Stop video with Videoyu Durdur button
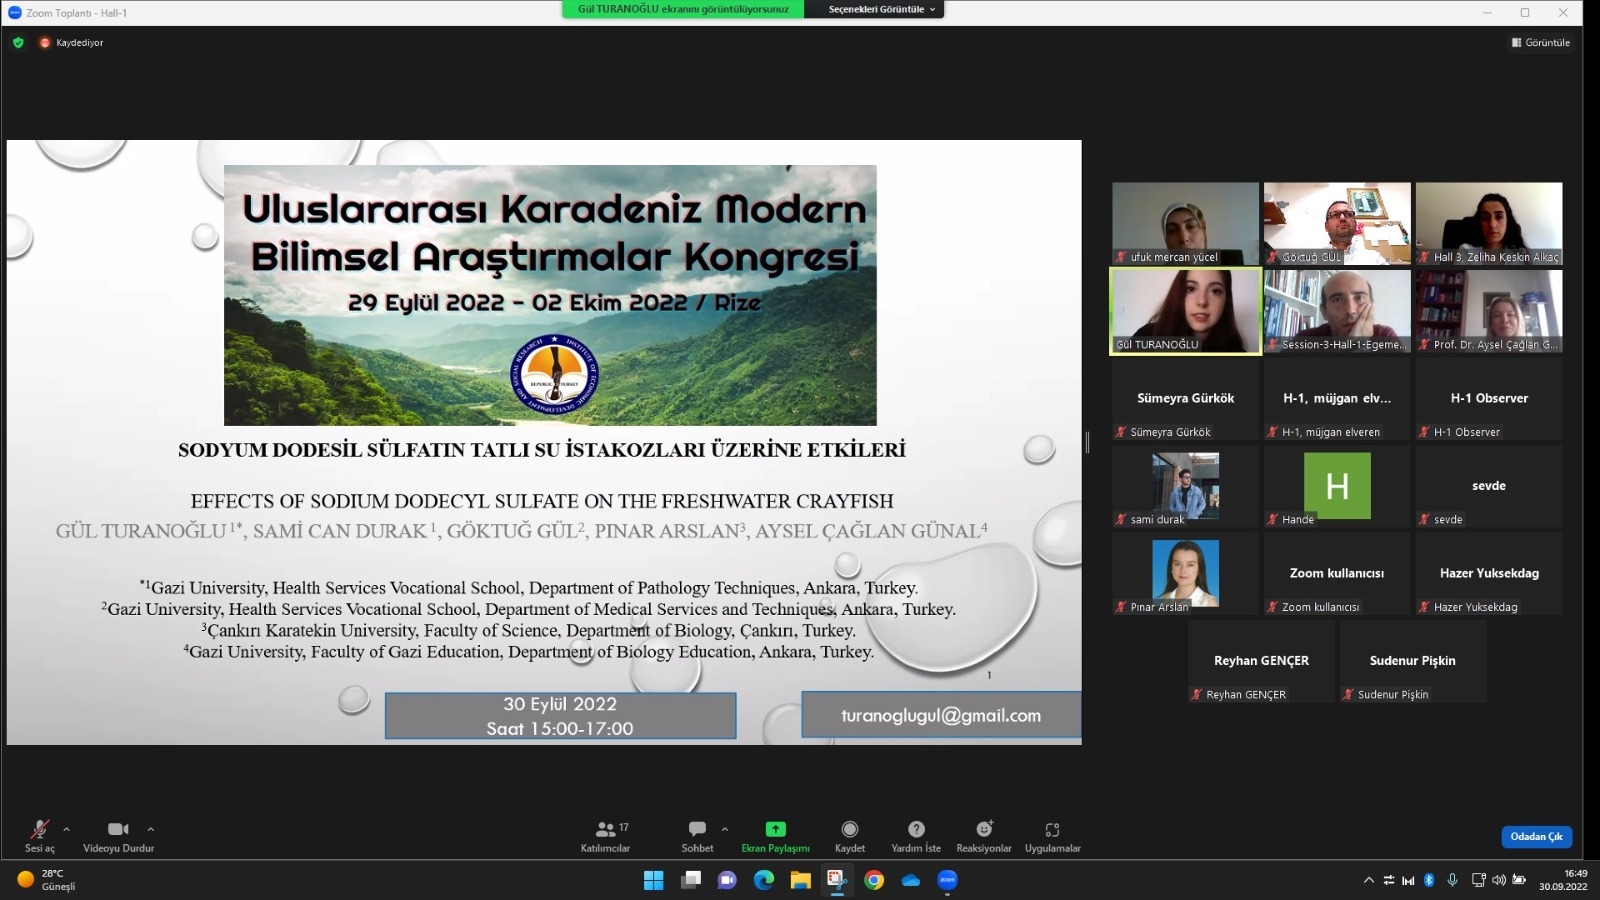 (118, 836)
